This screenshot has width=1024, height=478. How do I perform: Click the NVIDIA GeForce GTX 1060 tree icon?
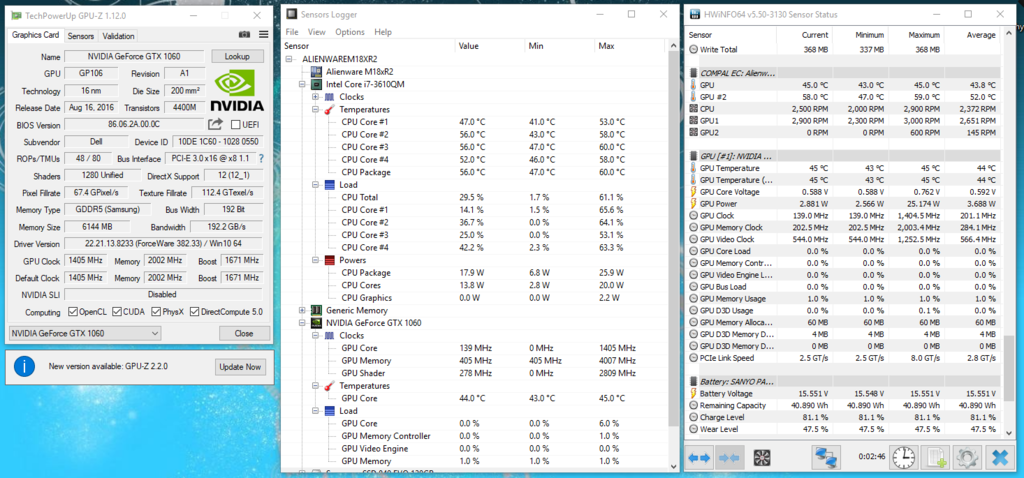tap(316, 323)
